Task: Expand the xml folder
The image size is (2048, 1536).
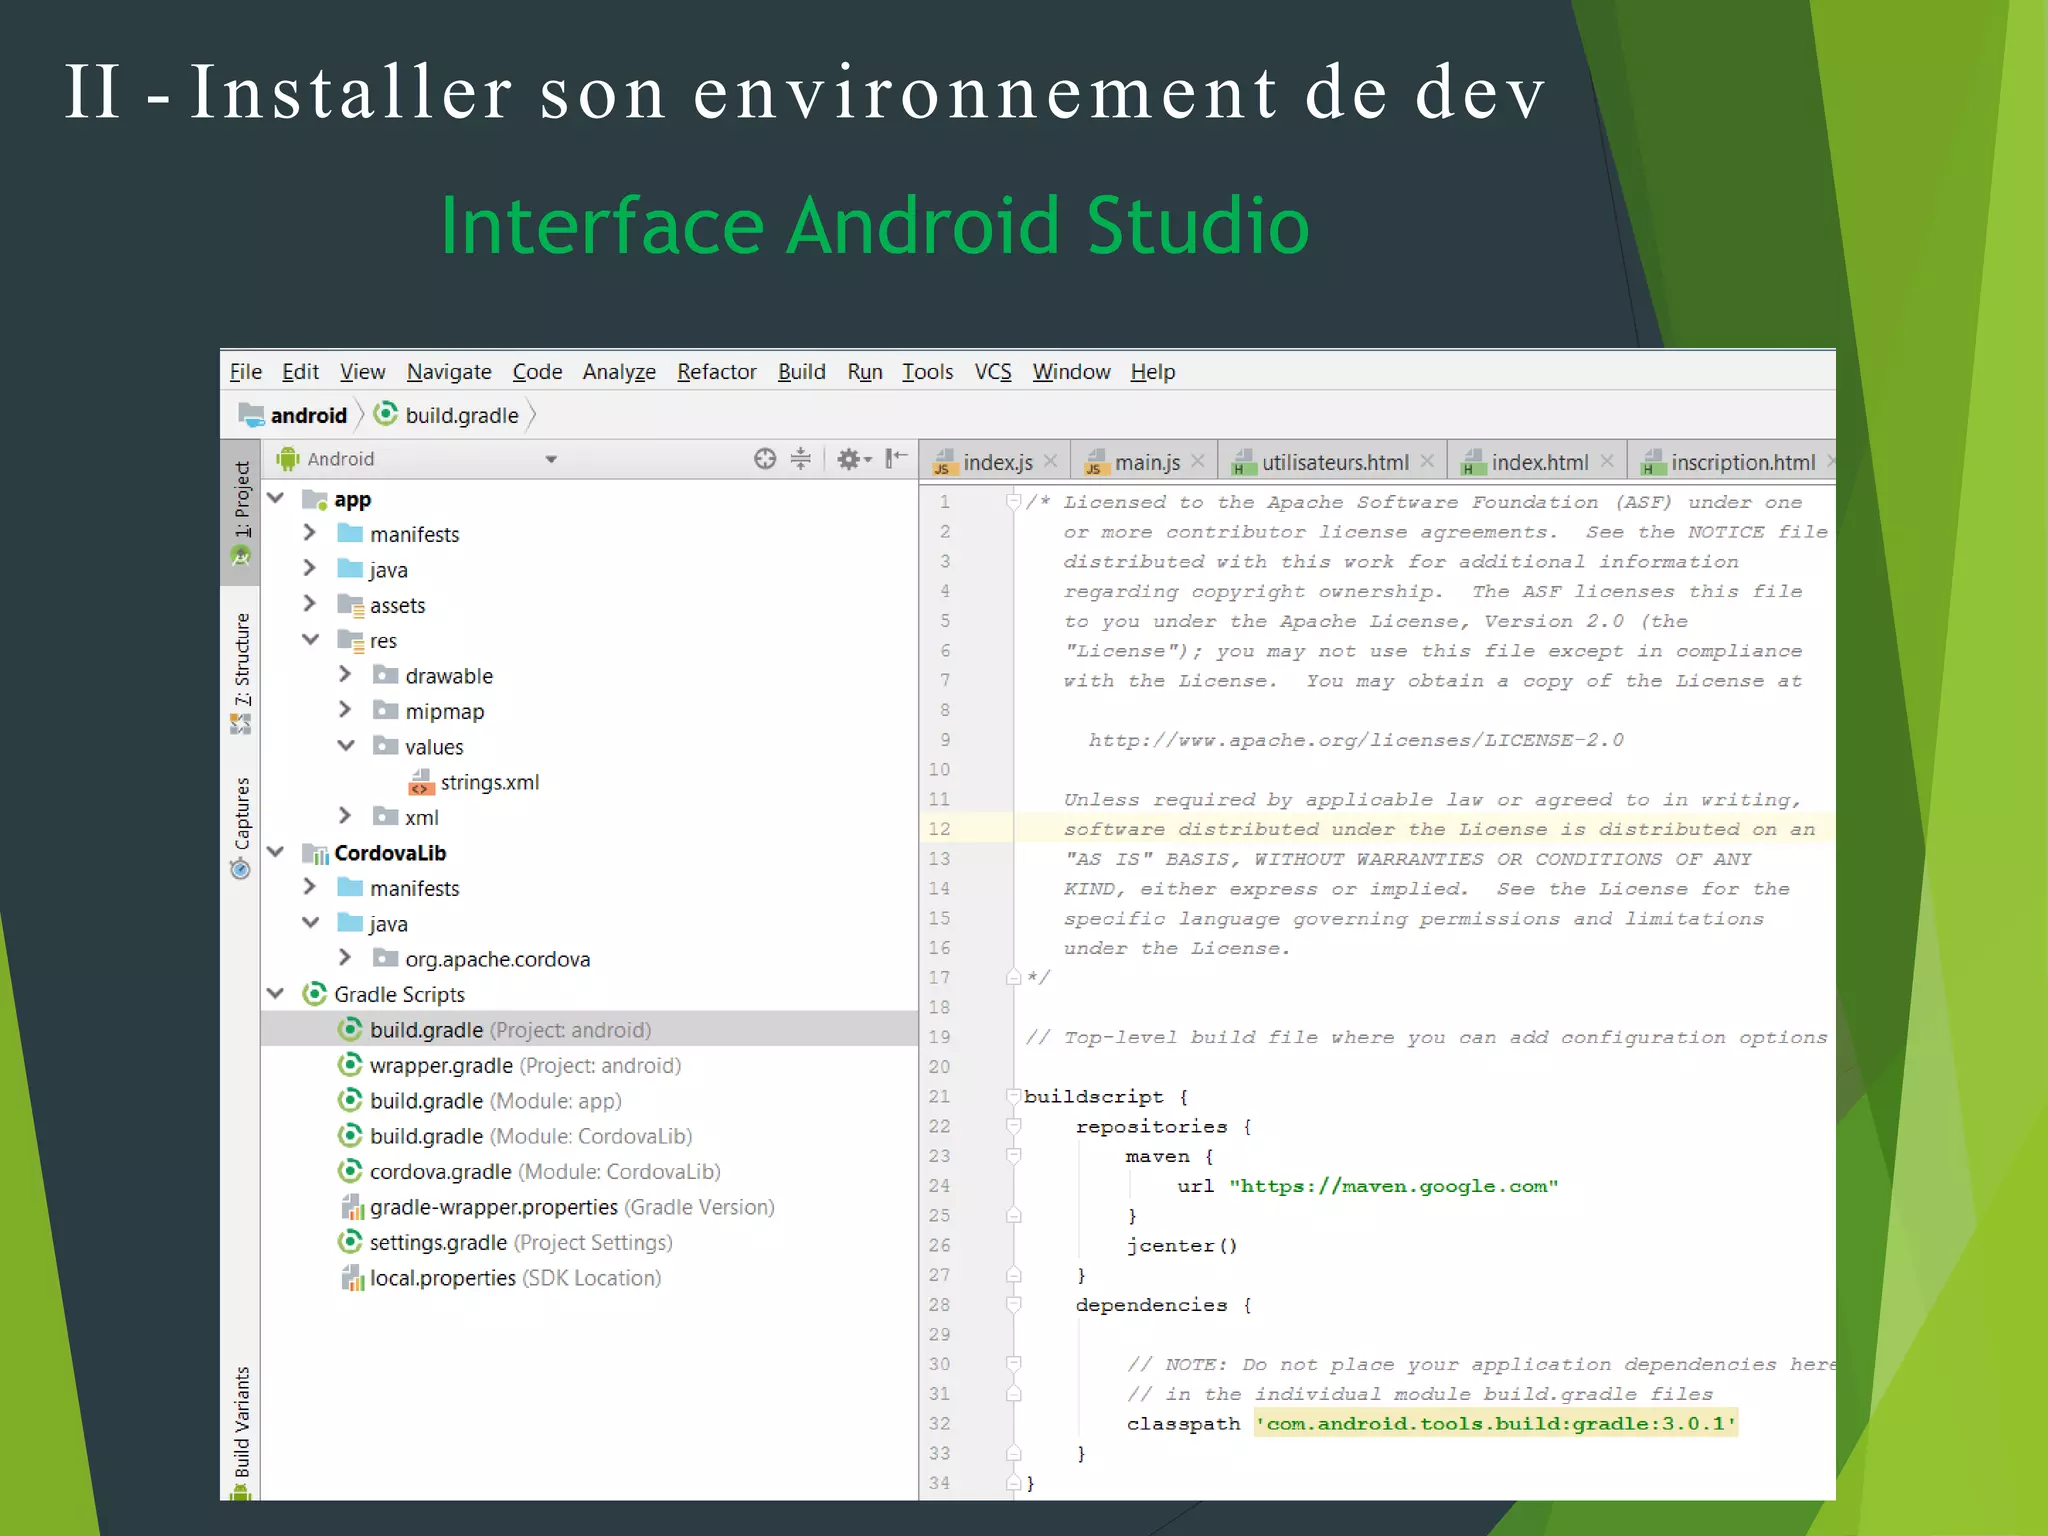Action: coord(345,816)
